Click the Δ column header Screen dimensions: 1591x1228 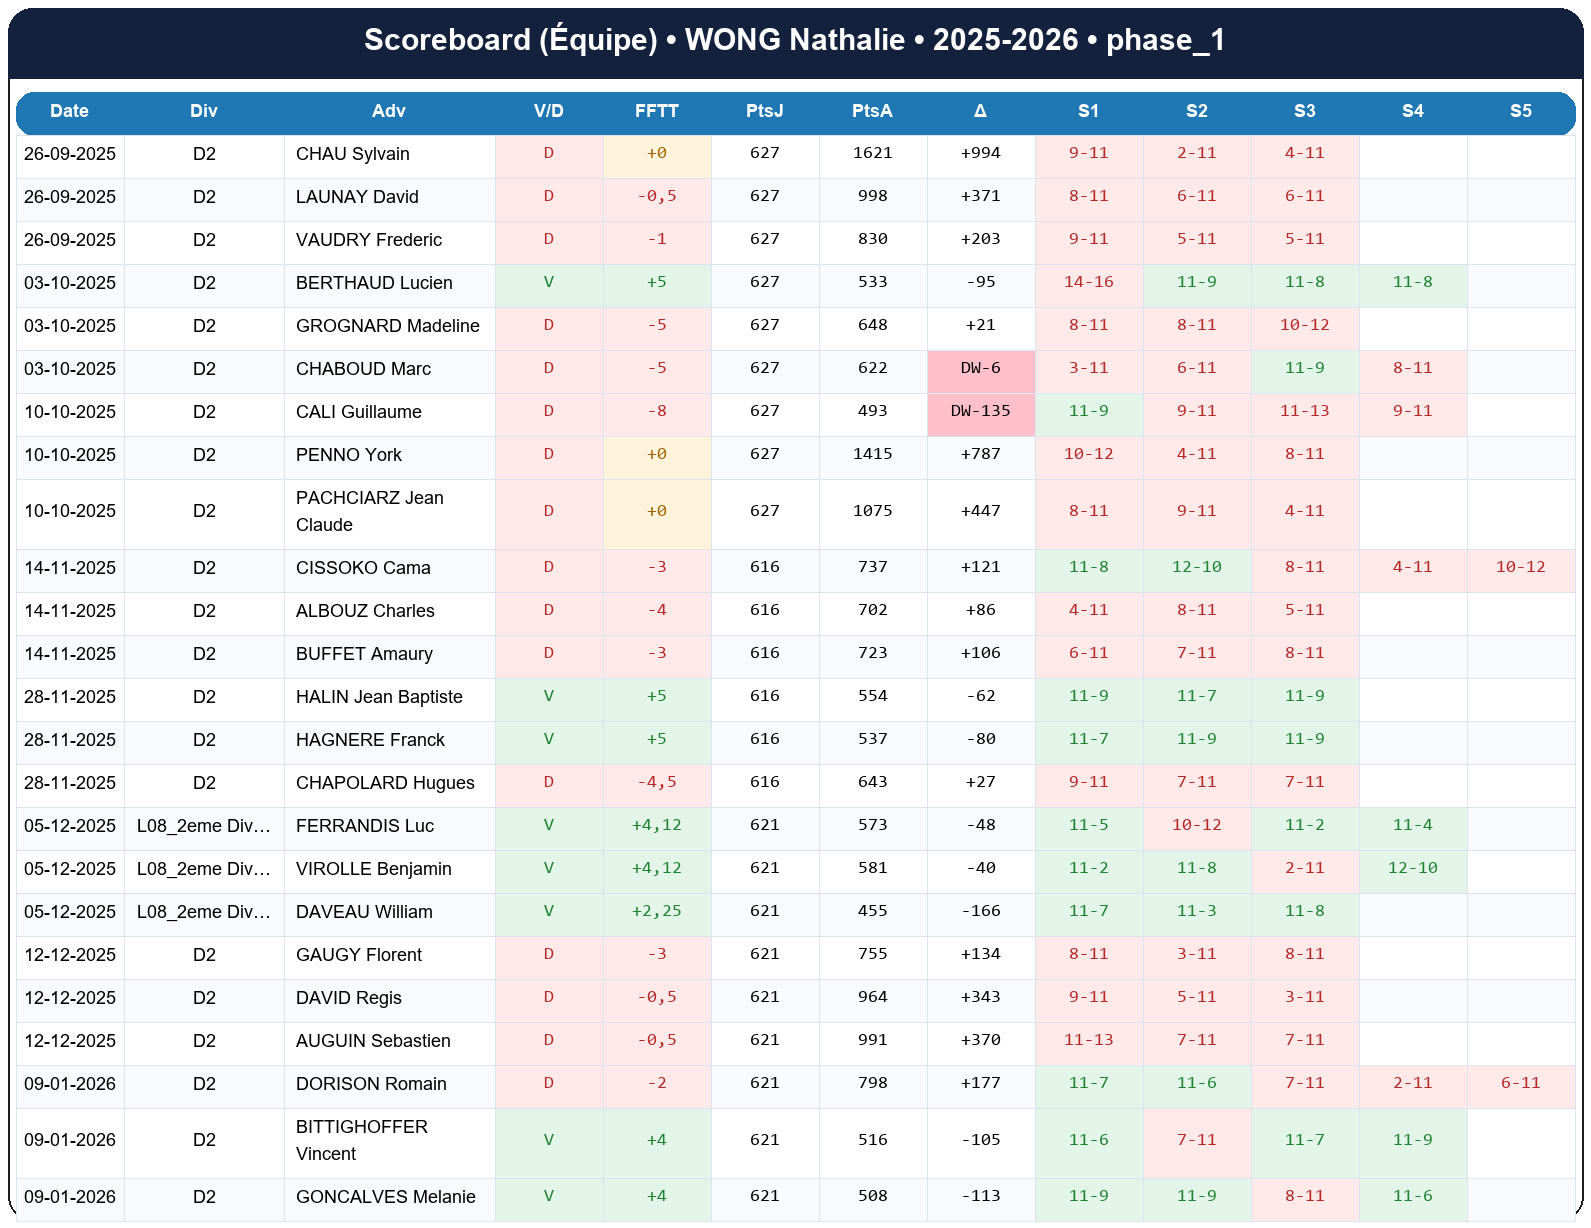pyautogui.click(x=980, y=111)
